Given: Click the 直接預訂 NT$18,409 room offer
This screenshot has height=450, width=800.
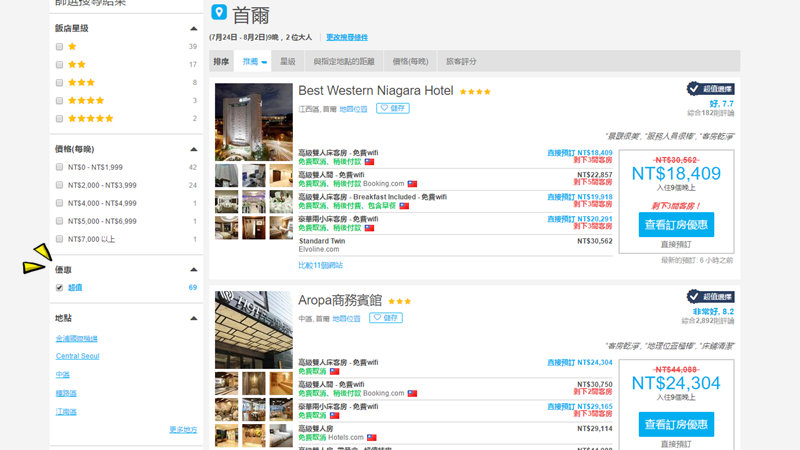Looking at the screenshot, I should [x=580, y=153].
